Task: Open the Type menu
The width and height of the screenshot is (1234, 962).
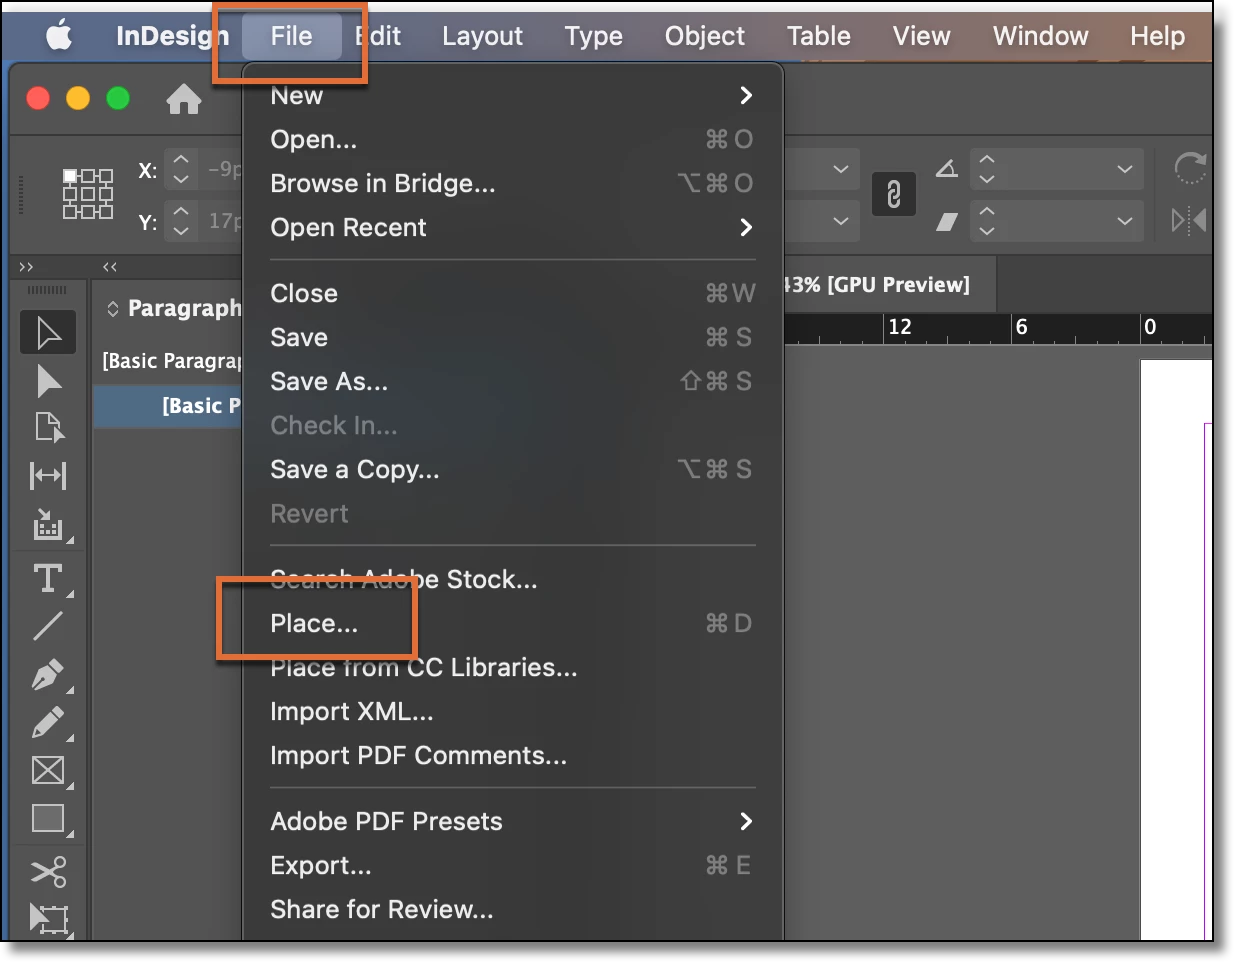Action: (593, 36)
